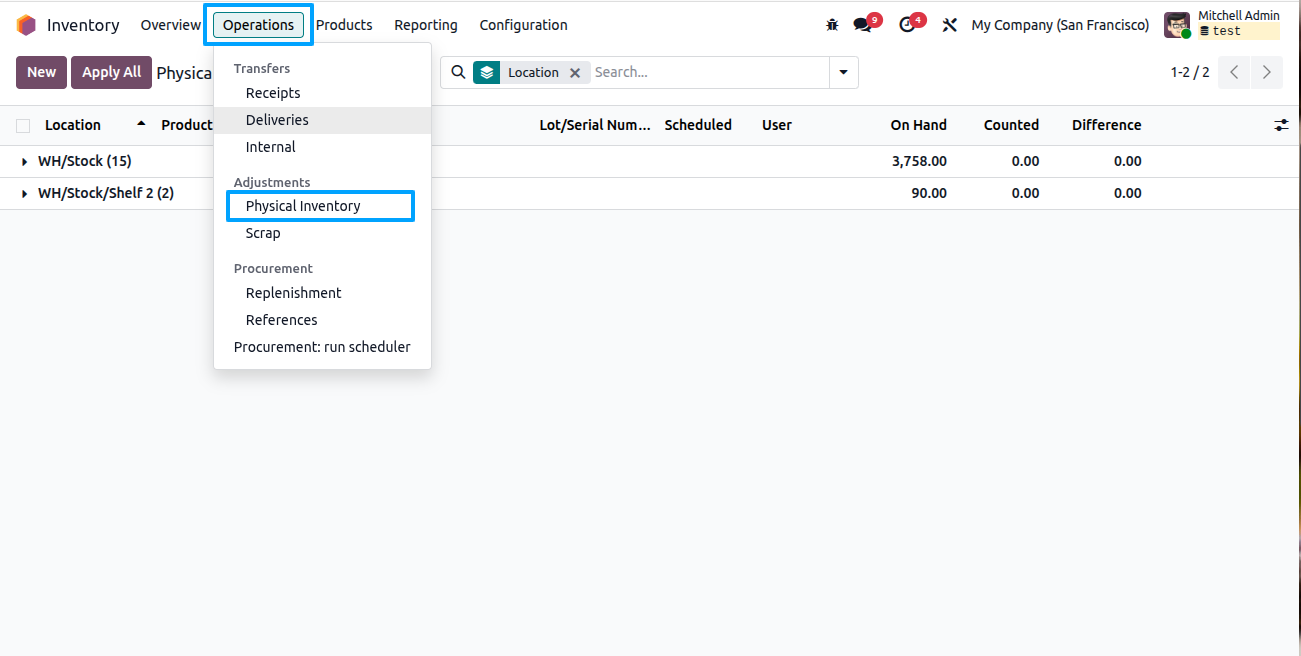Click the Apply All button
Screen dimensions: 1301x656
tap(111, 72)
